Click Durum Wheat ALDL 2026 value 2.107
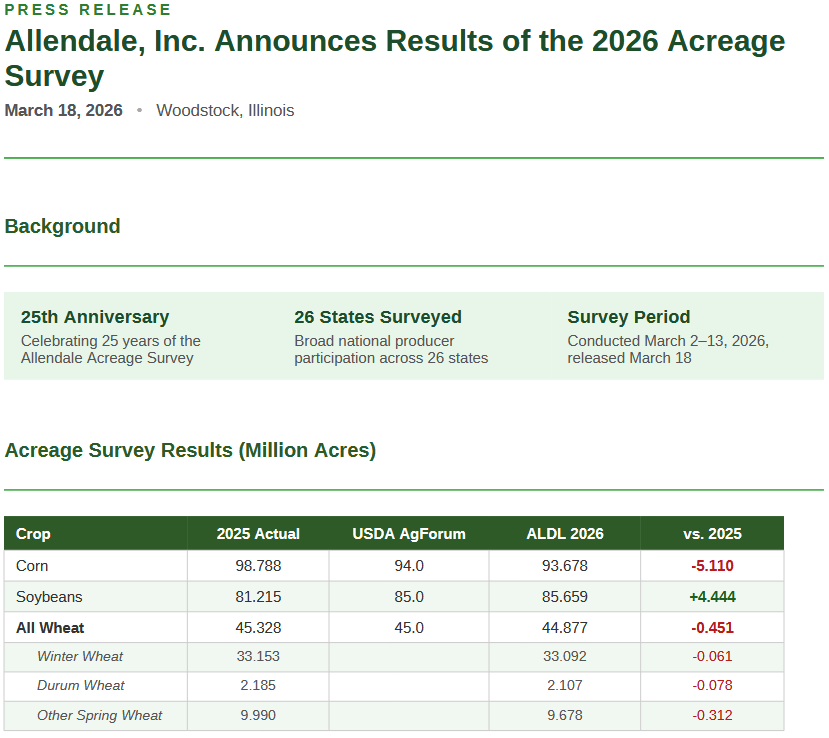 [x=565, y=685]
